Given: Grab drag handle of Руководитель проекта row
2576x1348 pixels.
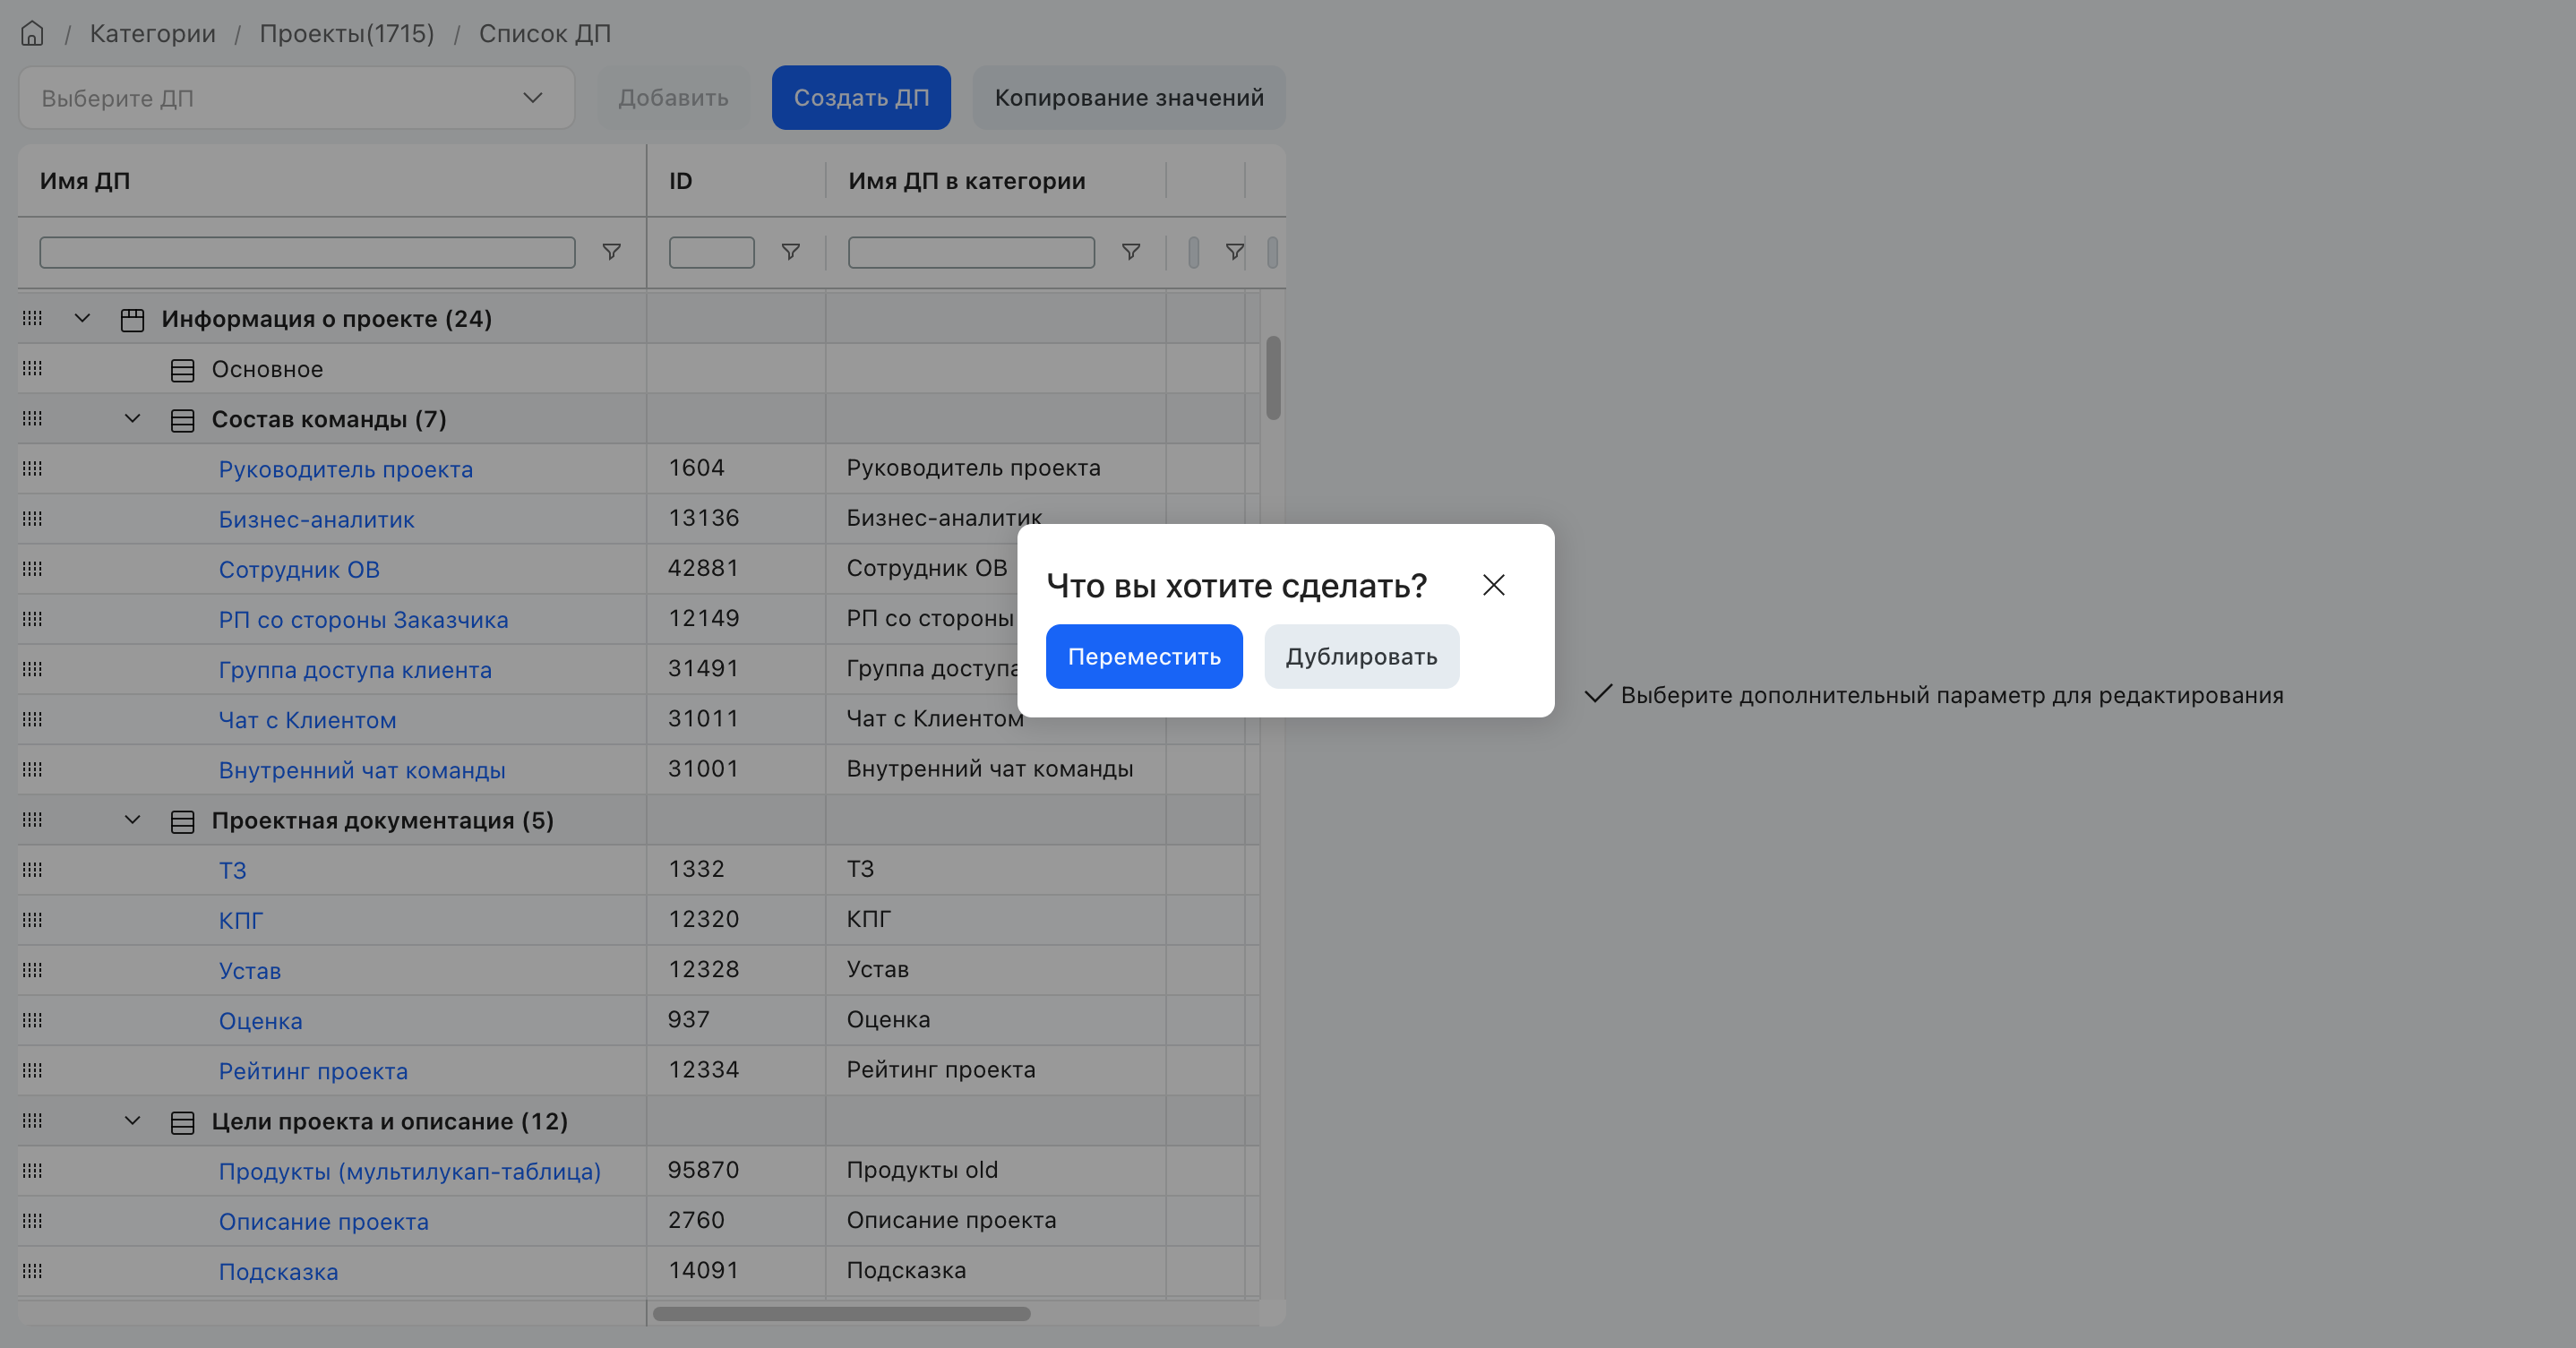Looking at the screenshot, I should [x=32, y=468].
